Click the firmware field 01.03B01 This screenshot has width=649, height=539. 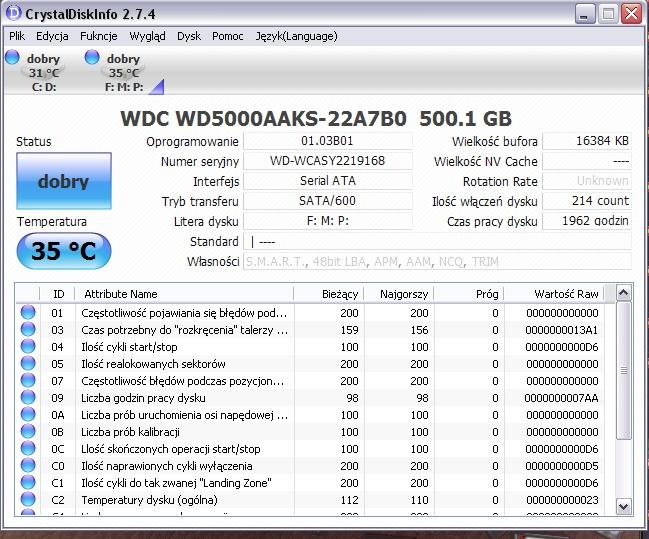click(328, 141)
